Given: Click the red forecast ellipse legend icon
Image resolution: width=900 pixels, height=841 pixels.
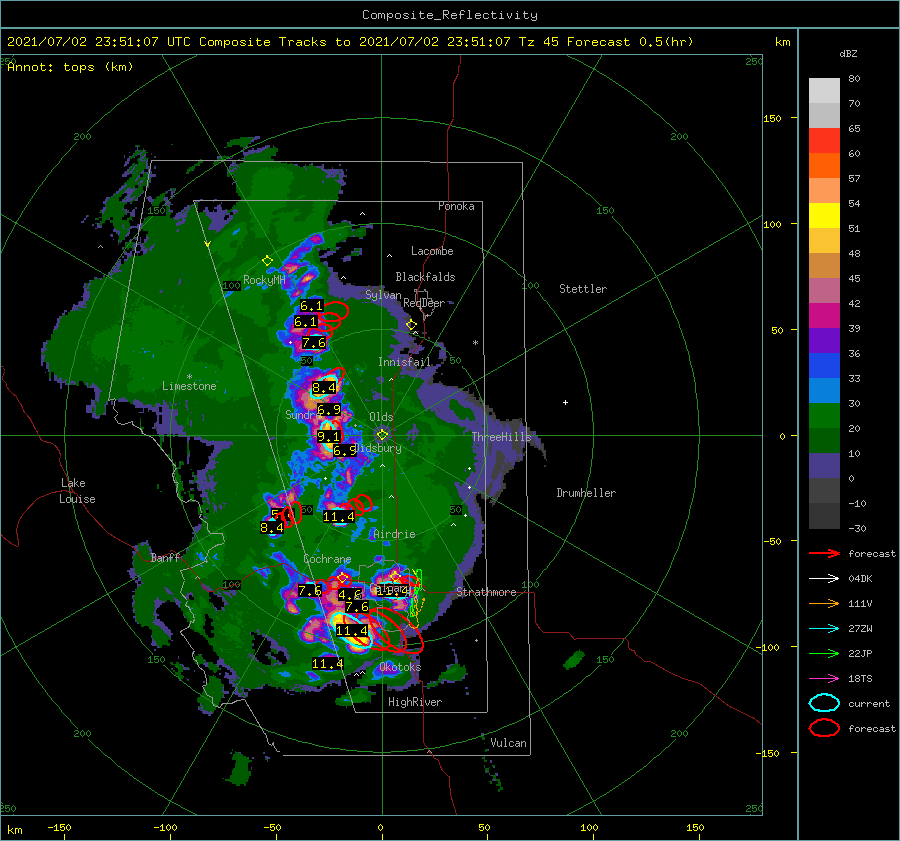Looking at the screenshot, I should (824, 728).
